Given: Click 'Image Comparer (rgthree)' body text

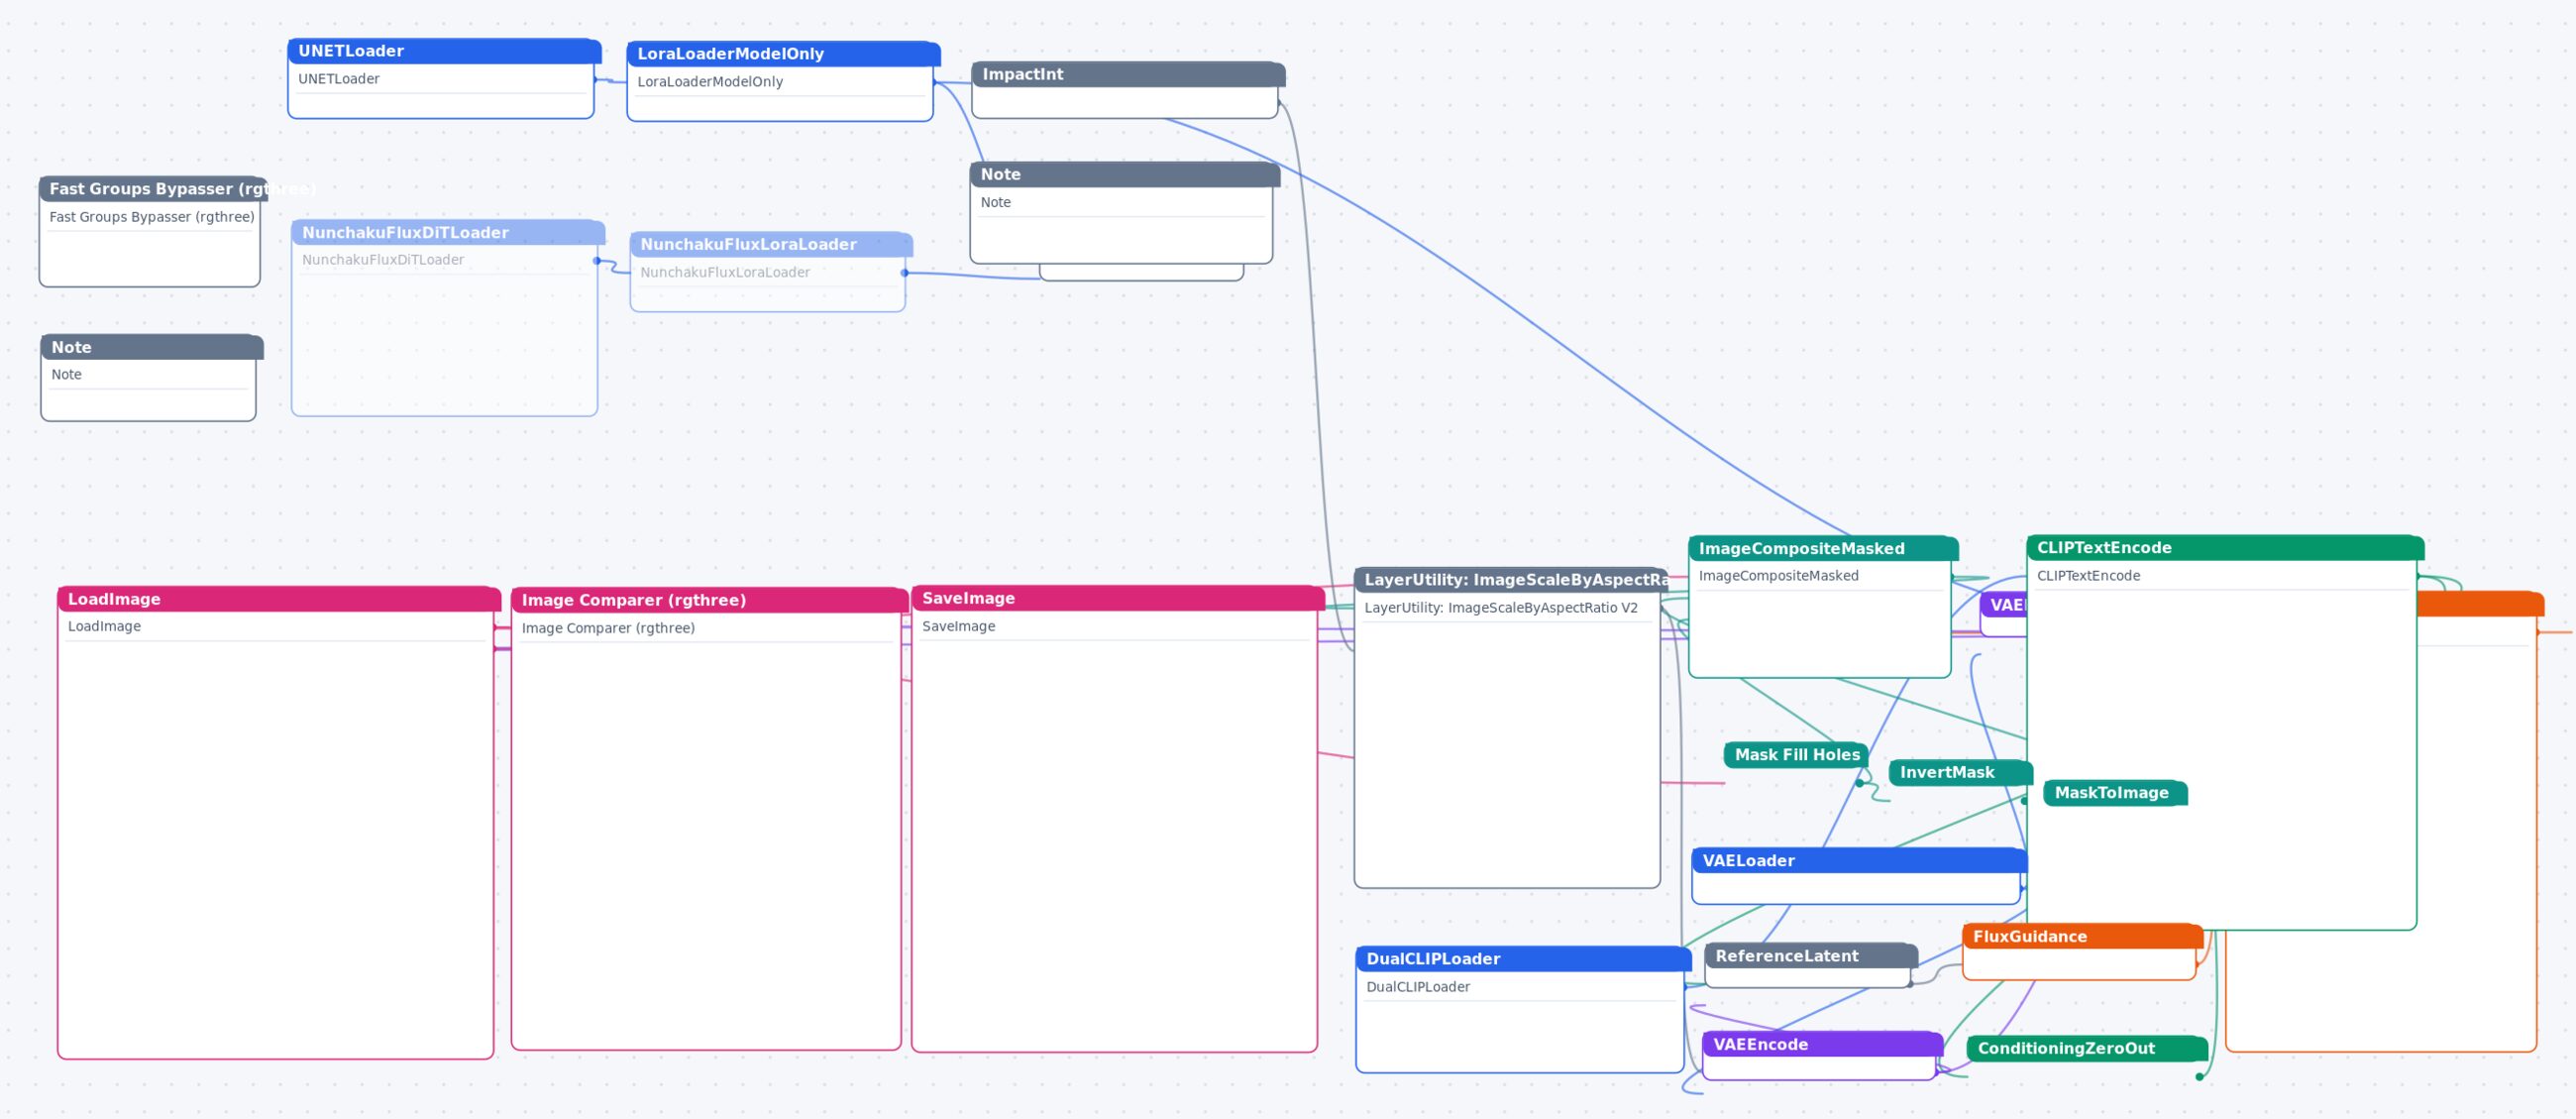Looking at the screenshot, I should (x=608, y=628).
